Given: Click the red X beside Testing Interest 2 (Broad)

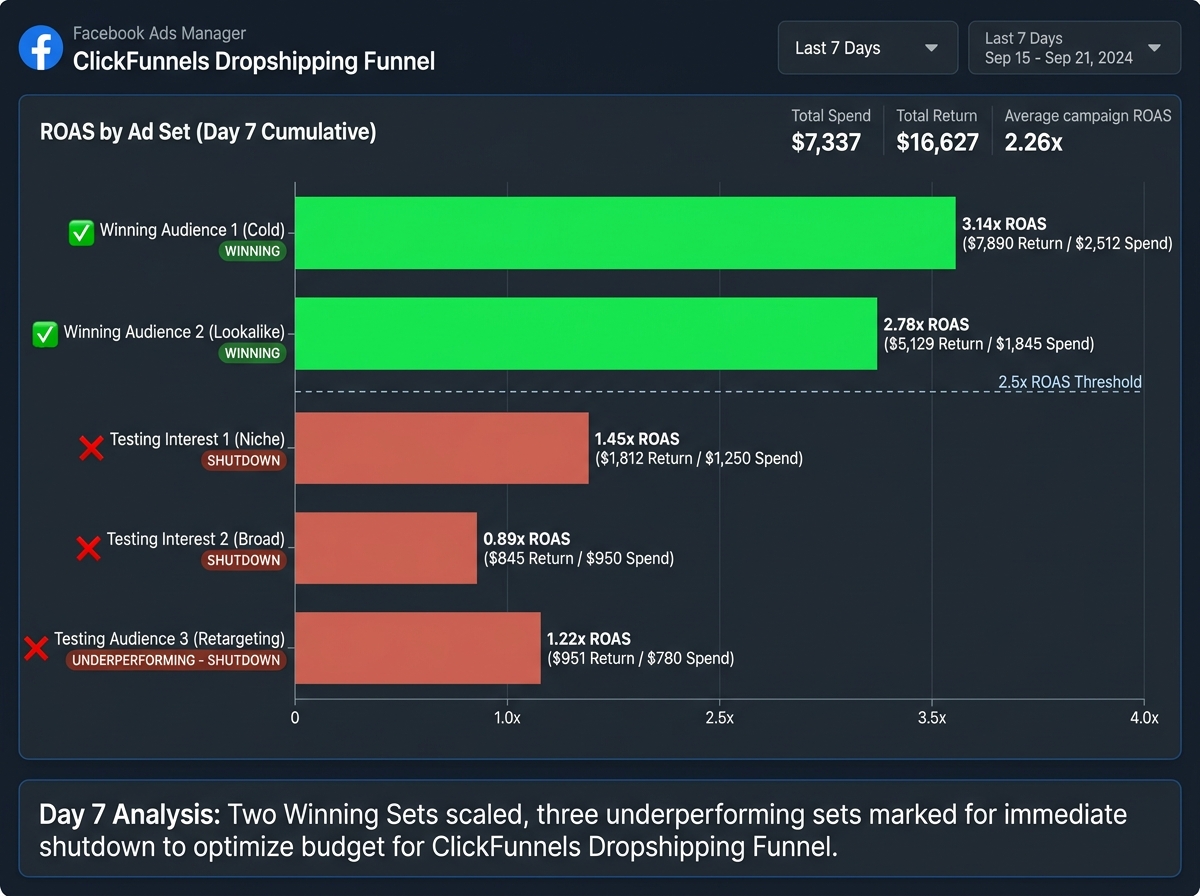Looking at the screenshot, I should pyautogui.click(x=88, y=548).
